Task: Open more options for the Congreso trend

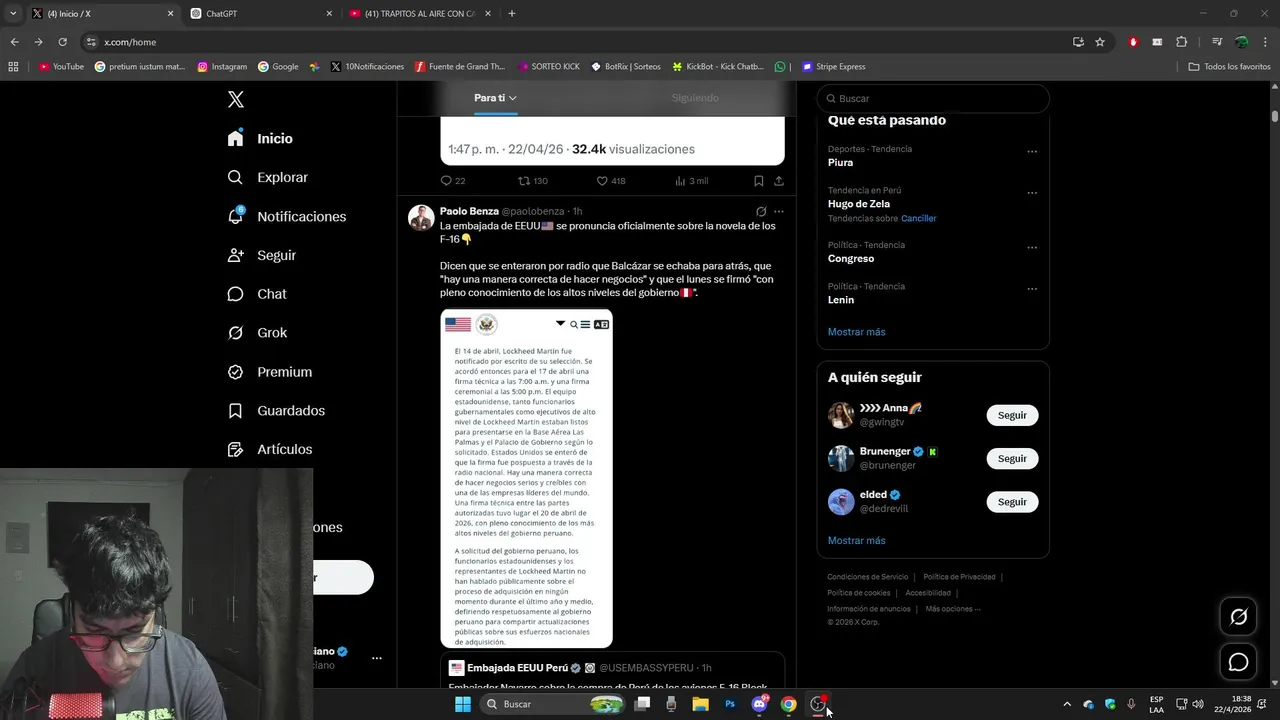Action: point(1032,248)
